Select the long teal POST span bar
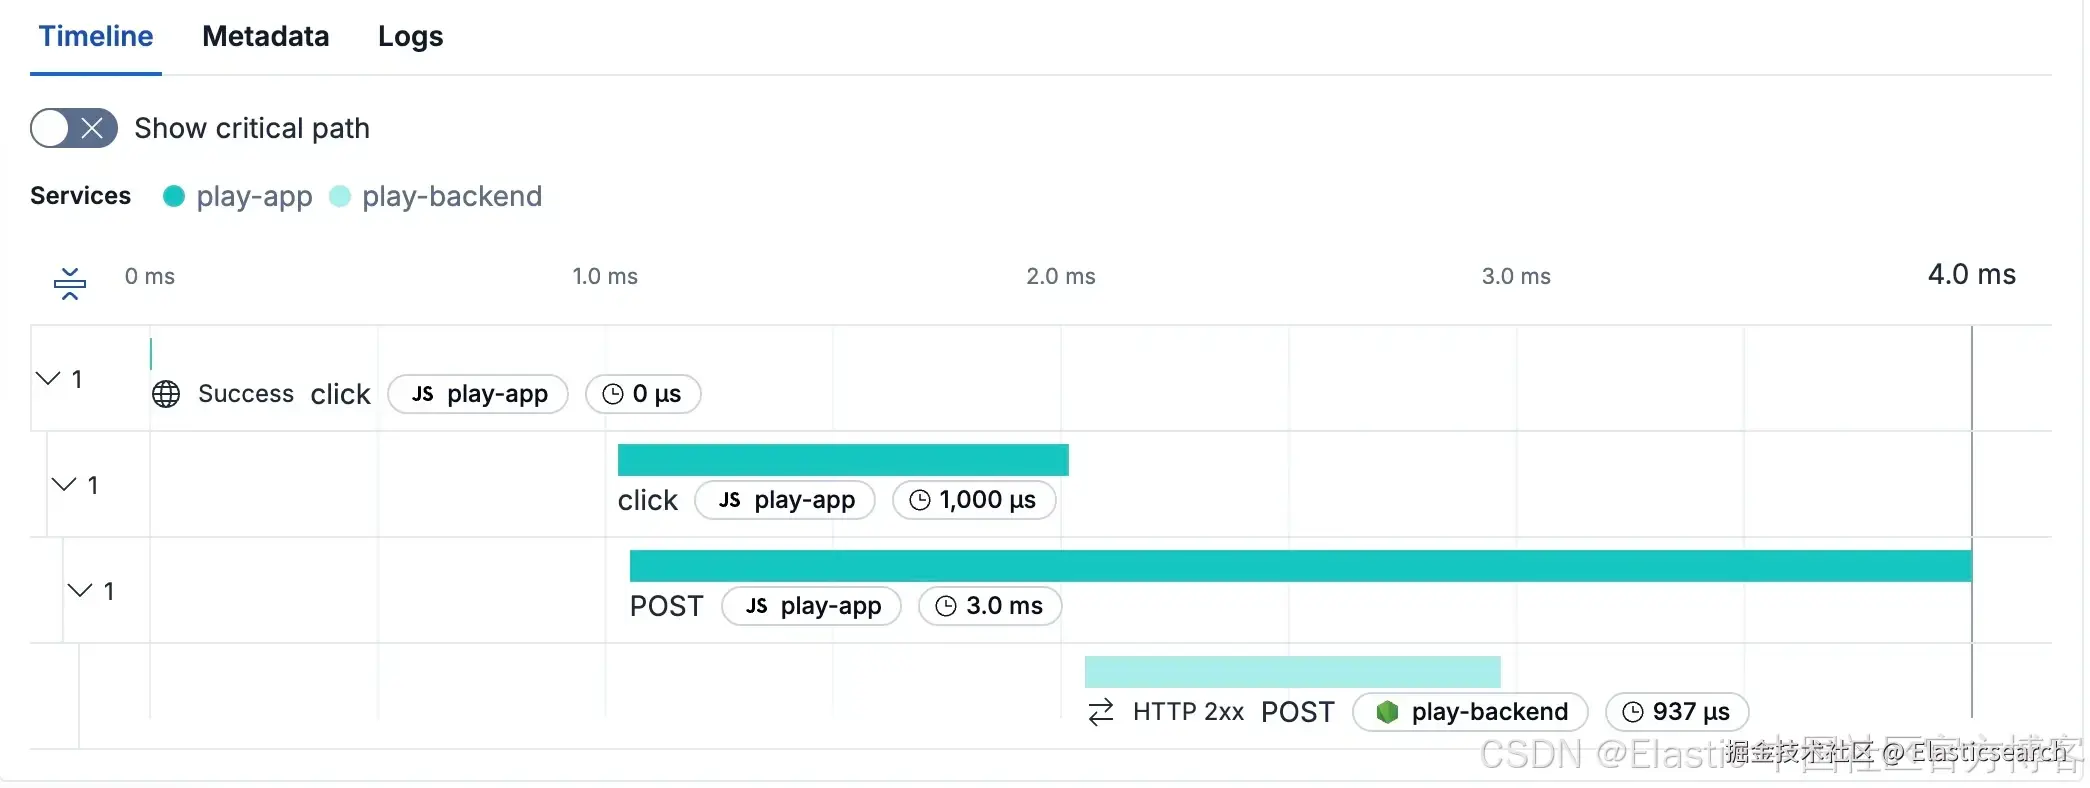2090x788 pixels. pos(1300,566)
